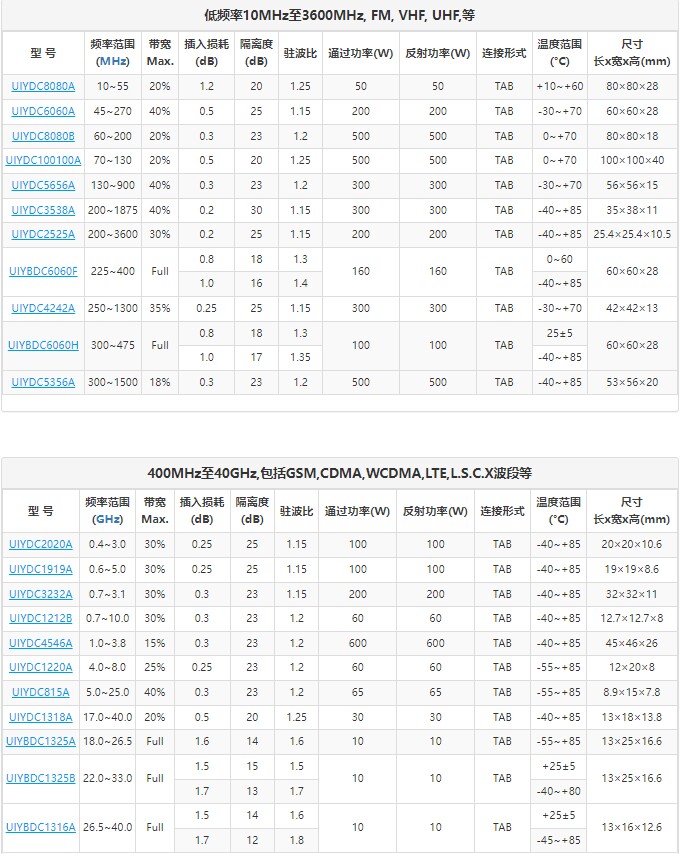Click dimension cell '53×56×20'
The height and width of the screenshot is (854, 681).
tap(632, 382)
